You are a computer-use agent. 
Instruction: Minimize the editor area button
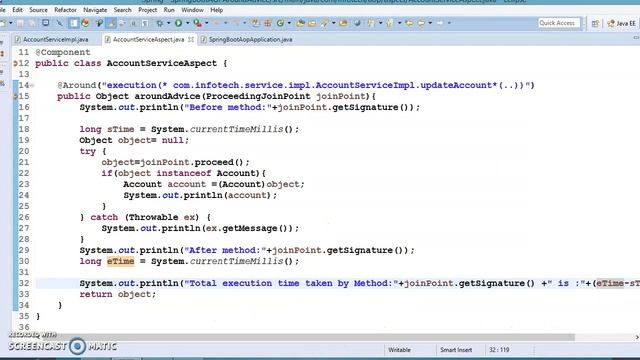(636, 38)
